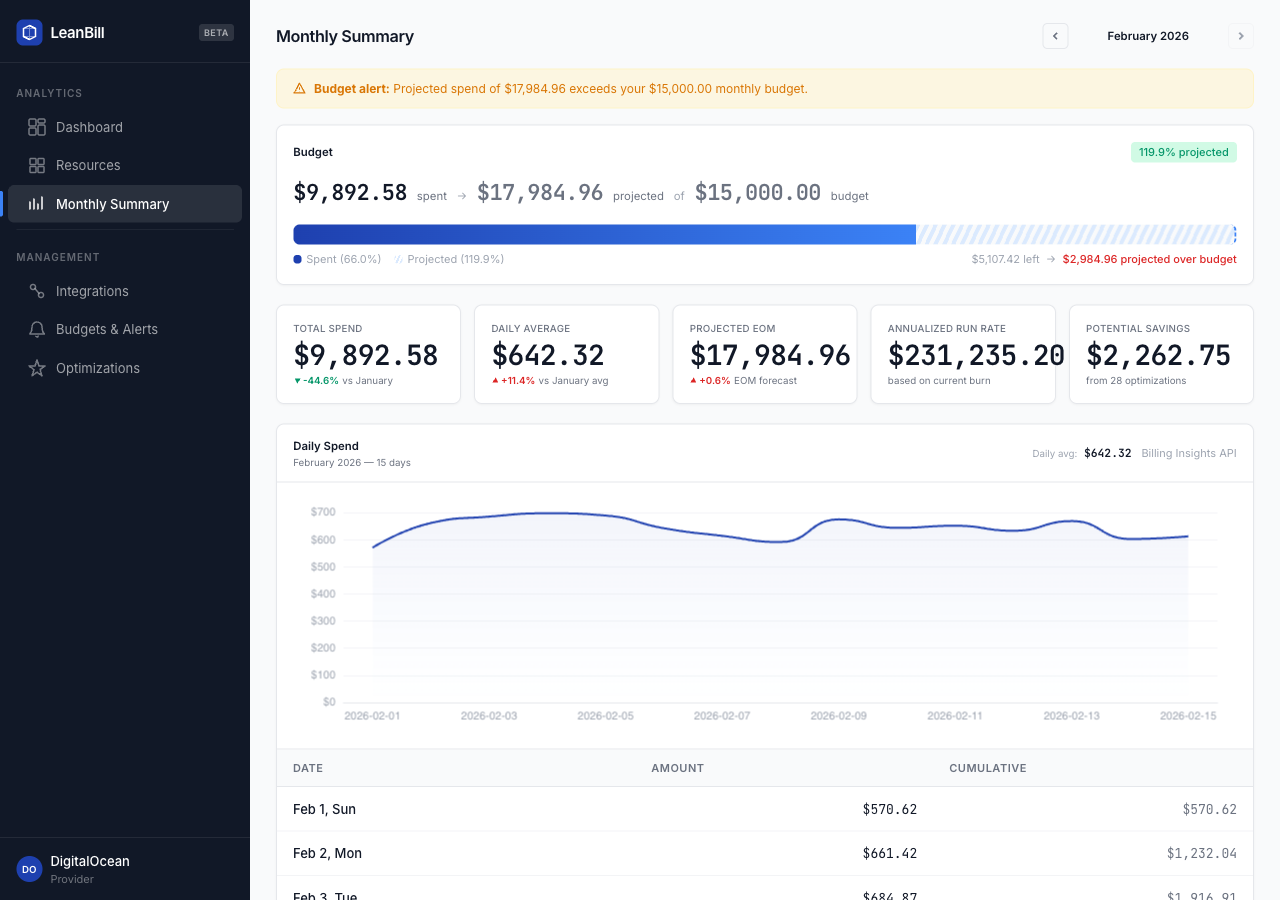The width and height of the screenshot is (1280, 900).
Task: Select the Integrations plug icon
Action: pos(37,291)
